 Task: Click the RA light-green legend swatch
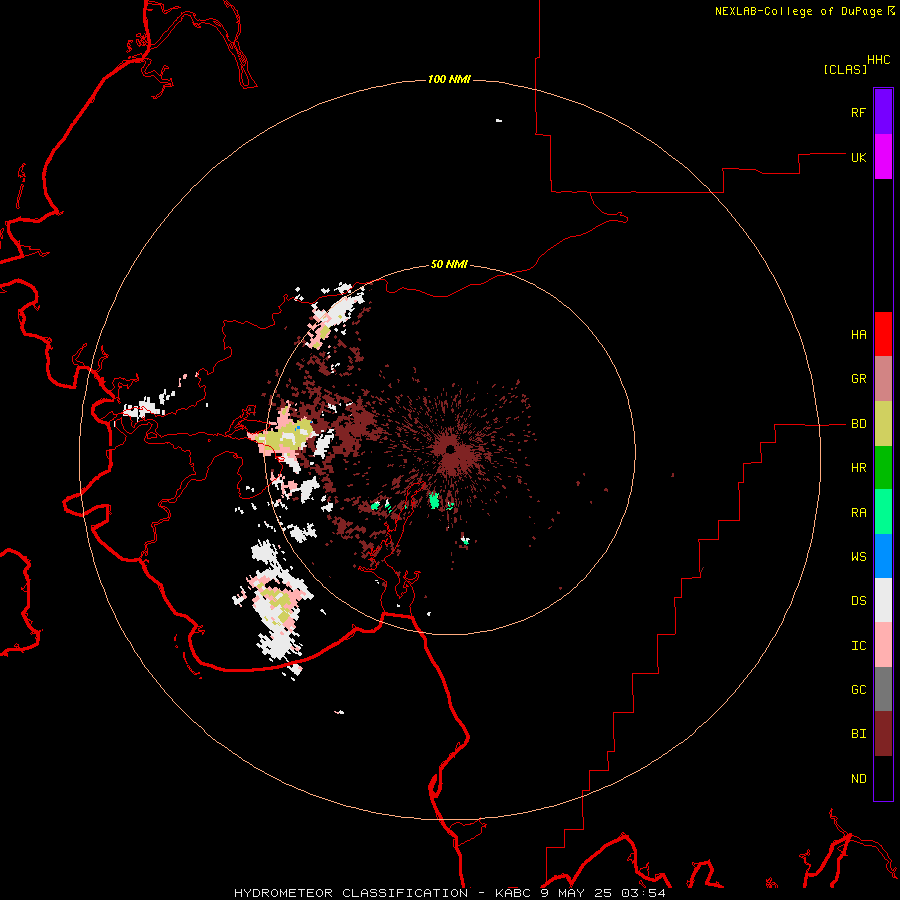883,511
